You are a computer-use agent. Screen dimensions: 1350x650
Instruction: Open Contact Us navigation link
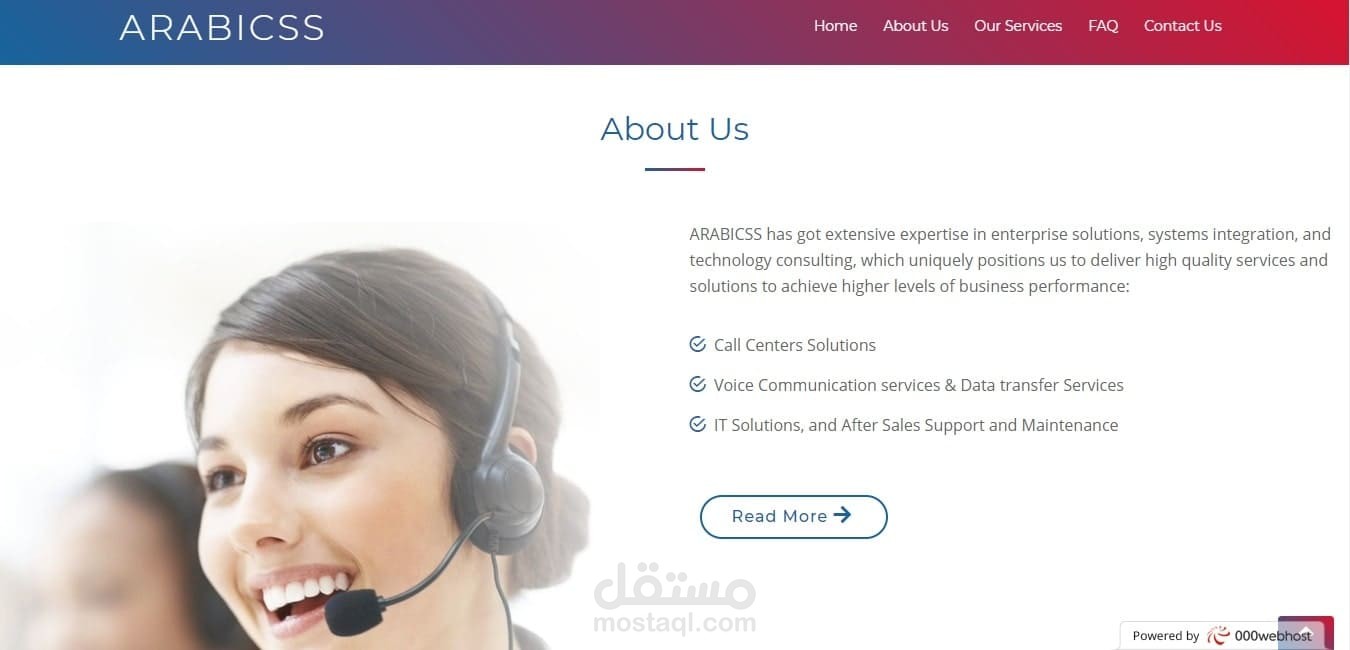click(1182, 26)
